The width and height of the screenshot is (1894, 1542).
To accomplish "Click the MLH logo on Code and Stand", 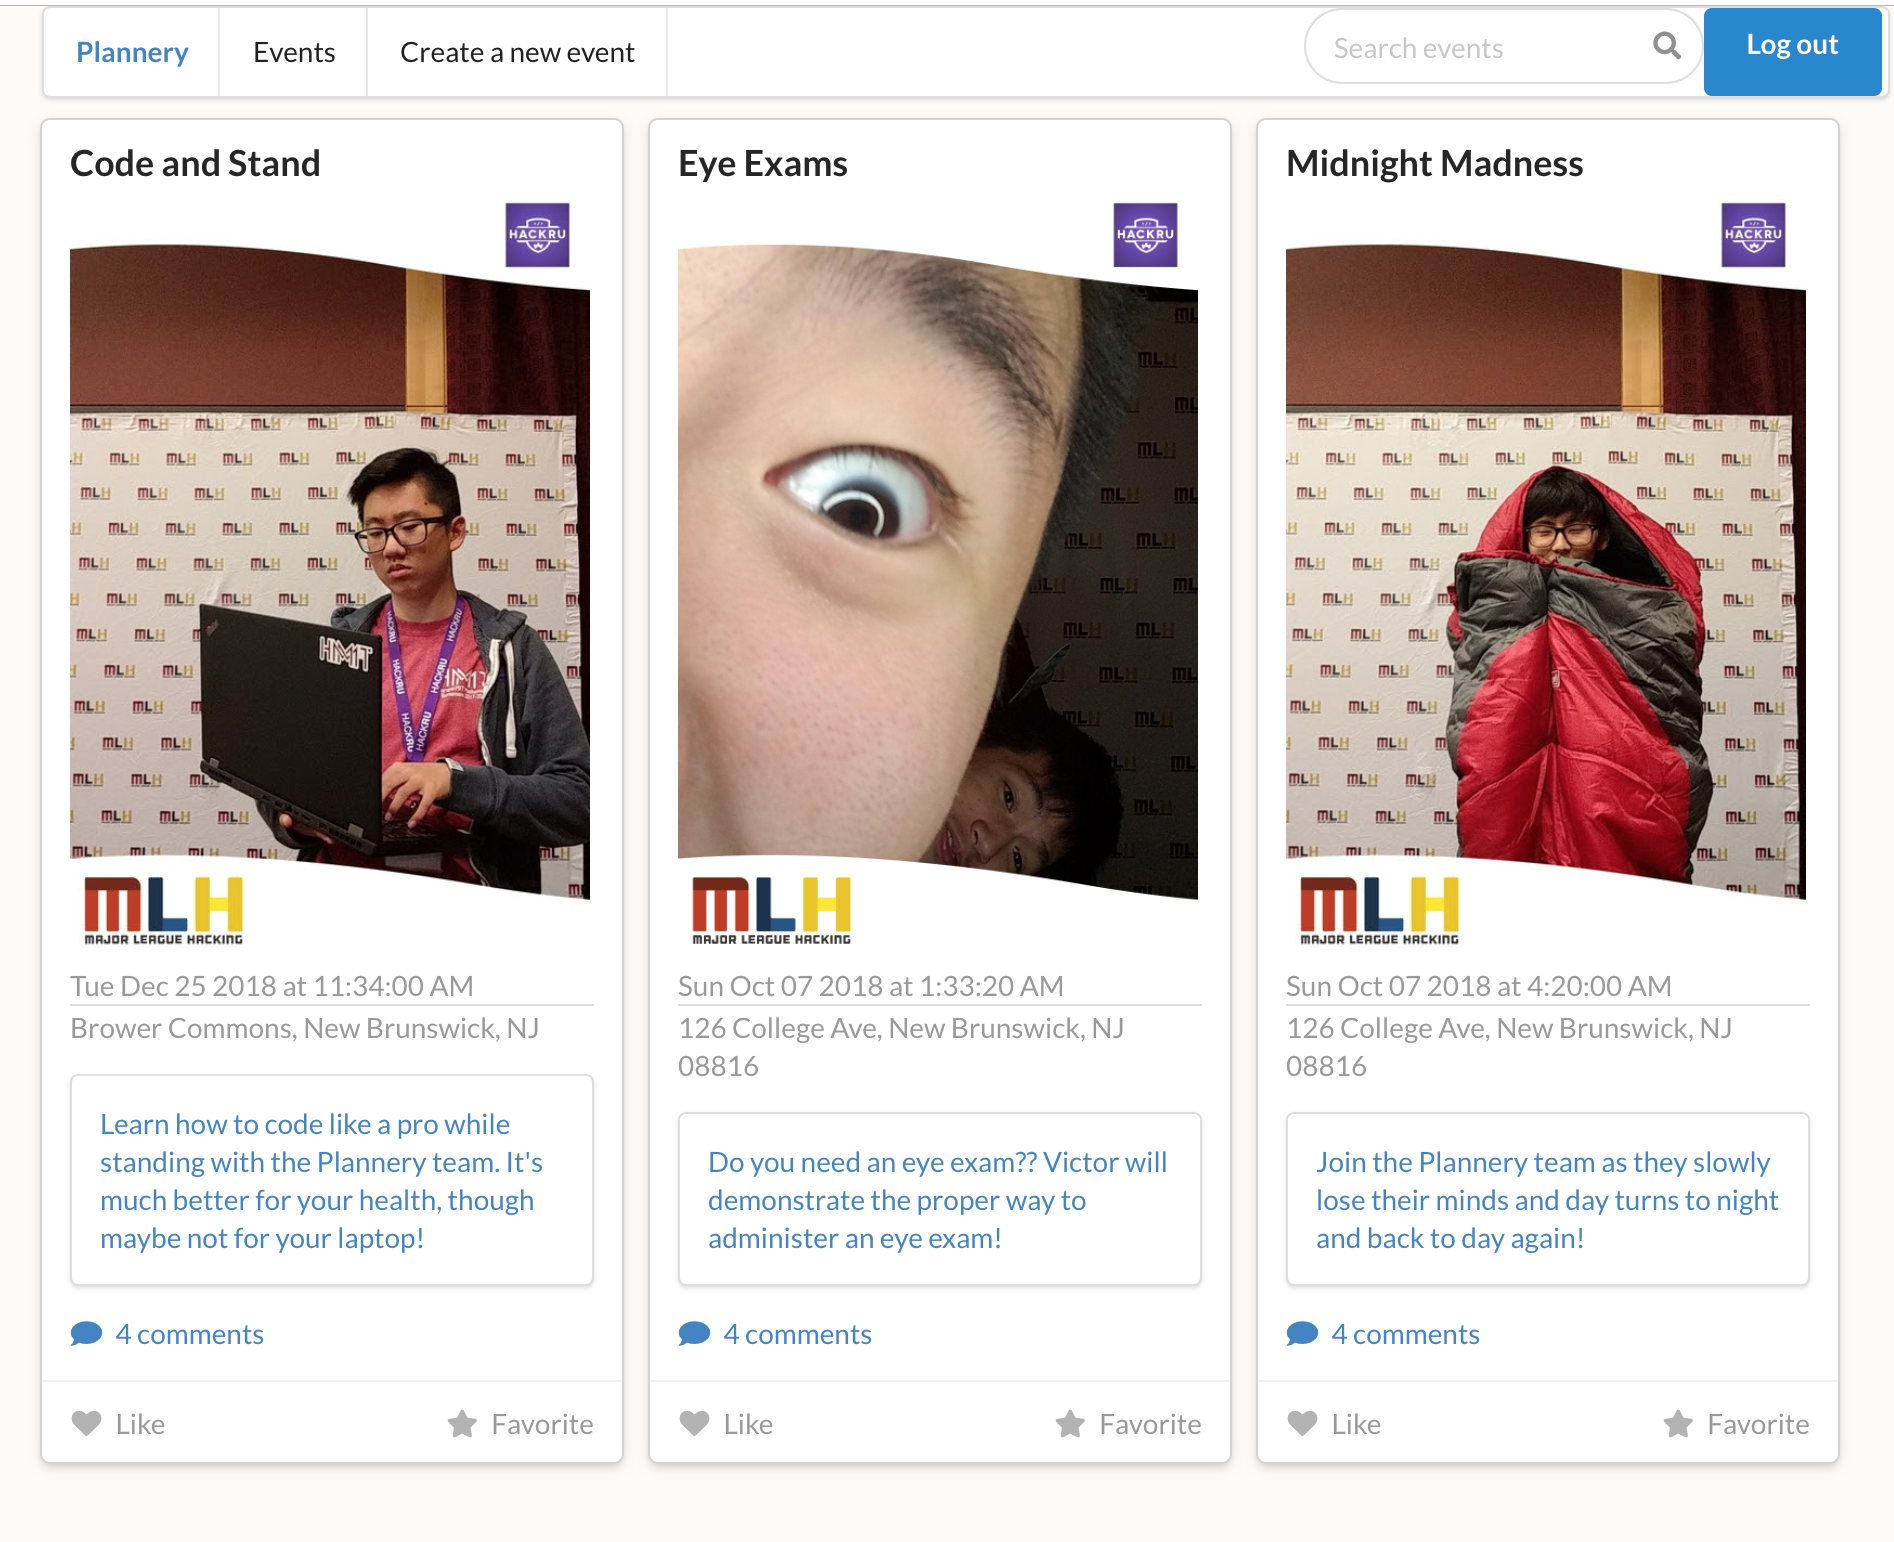I will click(x=164, y=910).
